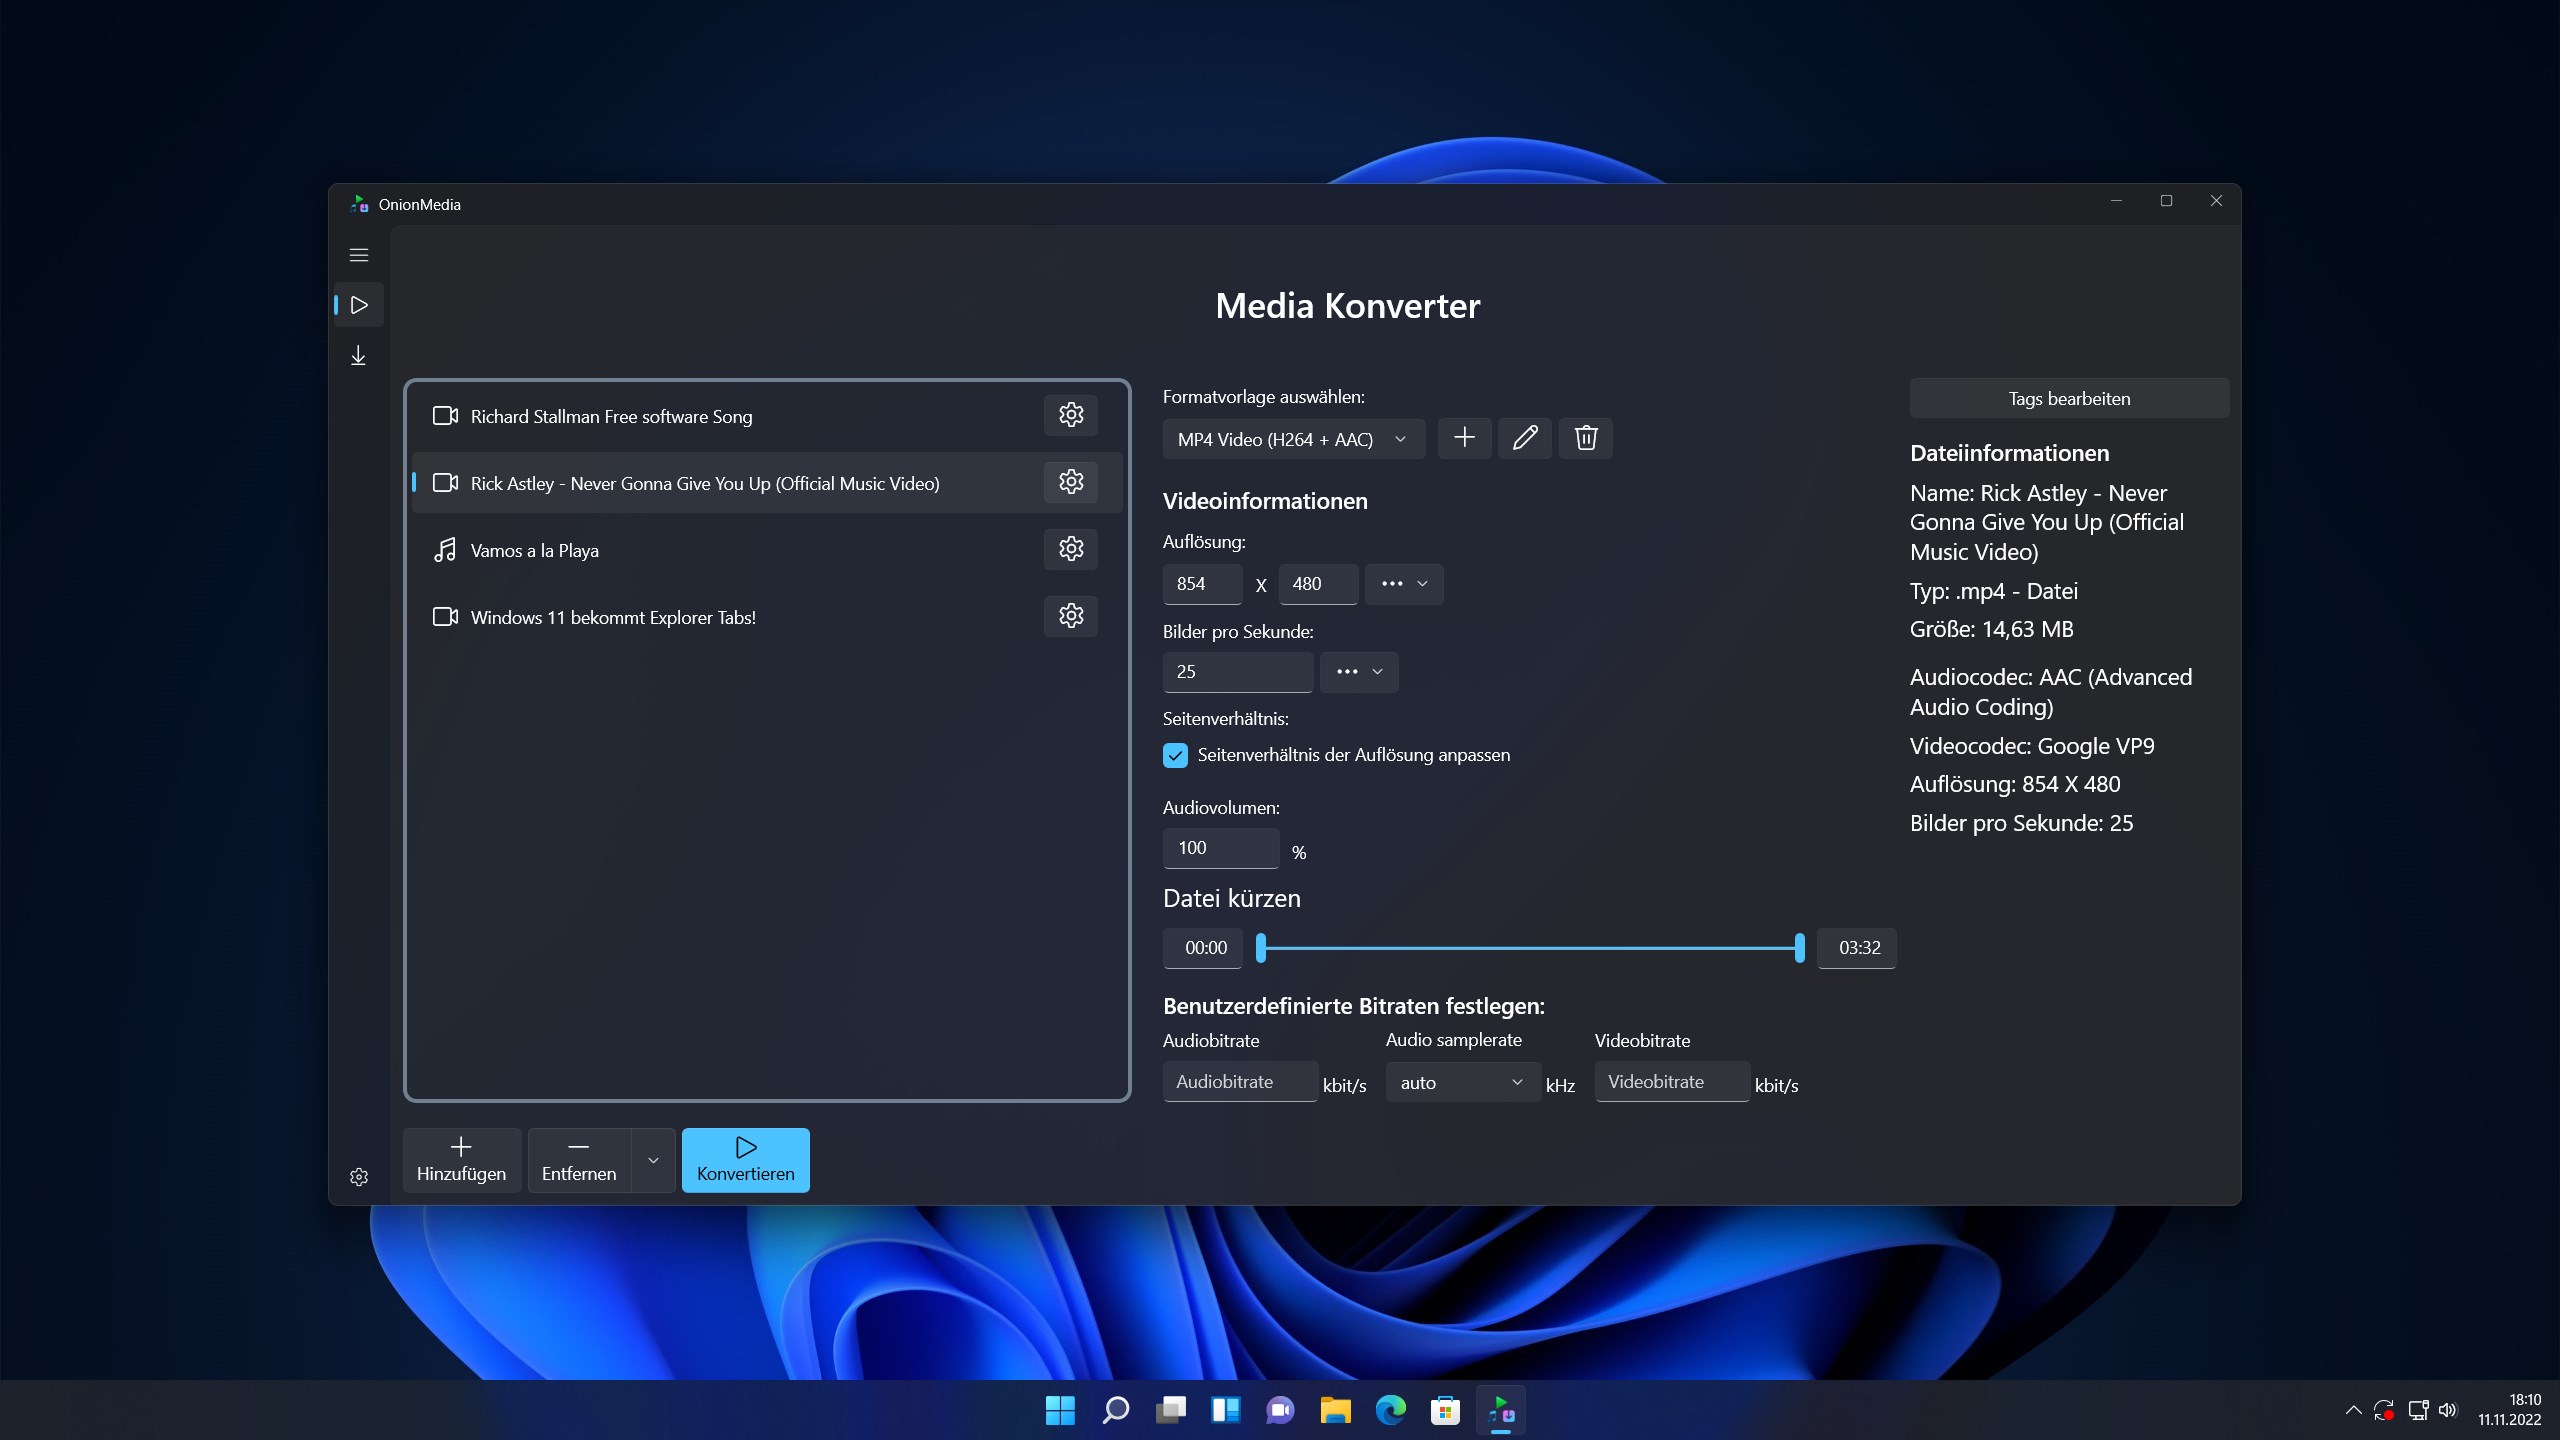Screen dimensions: 2560x1440
Task: Open settings gear for Rick Astley row
Action: click(x=1071, y=482)
